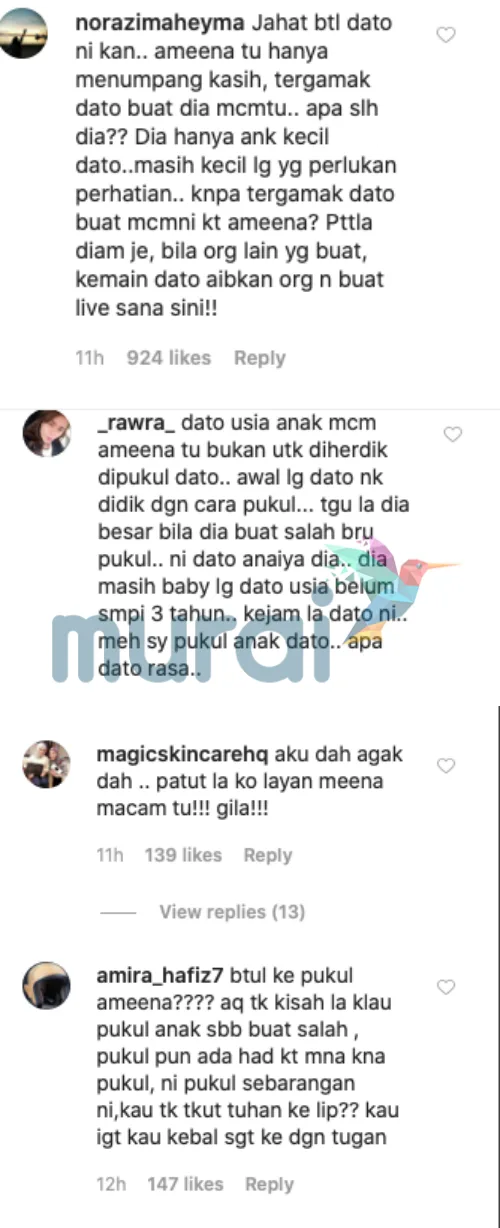Reply to amira_hafiz7's comment
The image size is (500, 1228).
(x=269, y=1184)
